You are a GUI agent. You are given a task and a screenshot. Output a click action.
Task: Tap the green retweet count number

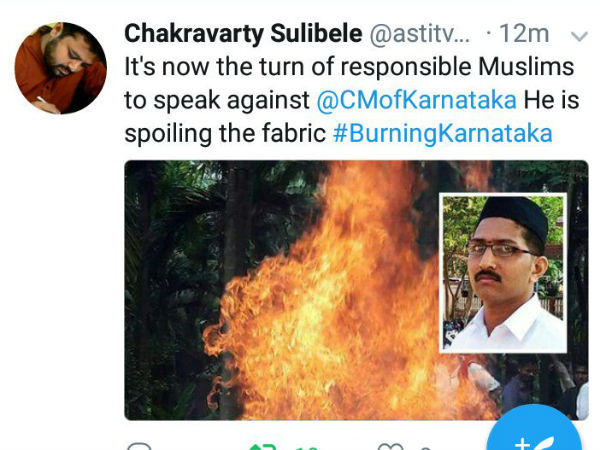[307, 448]
